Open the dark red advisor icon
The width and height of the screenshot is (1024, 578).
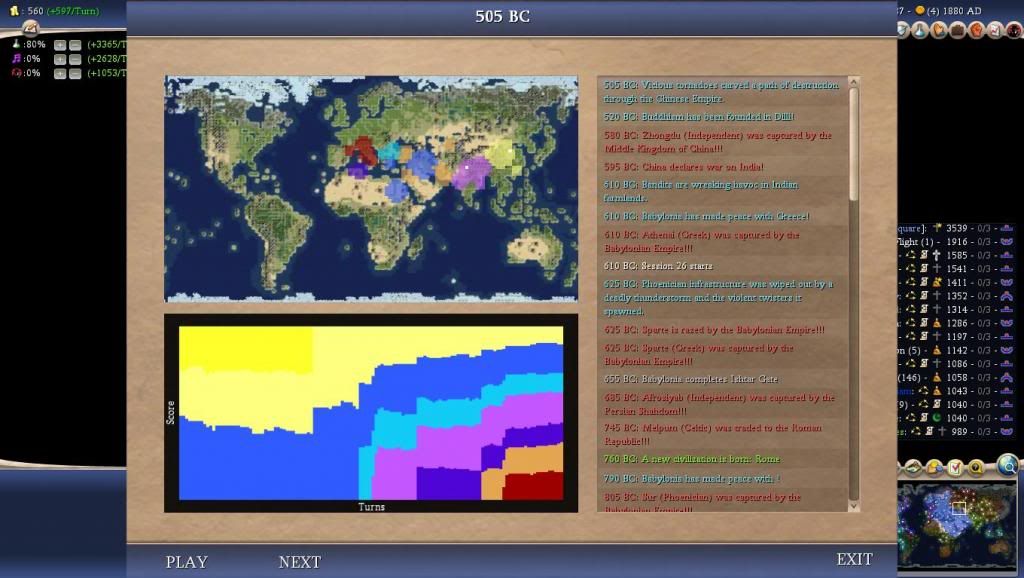coord(1014,29)
